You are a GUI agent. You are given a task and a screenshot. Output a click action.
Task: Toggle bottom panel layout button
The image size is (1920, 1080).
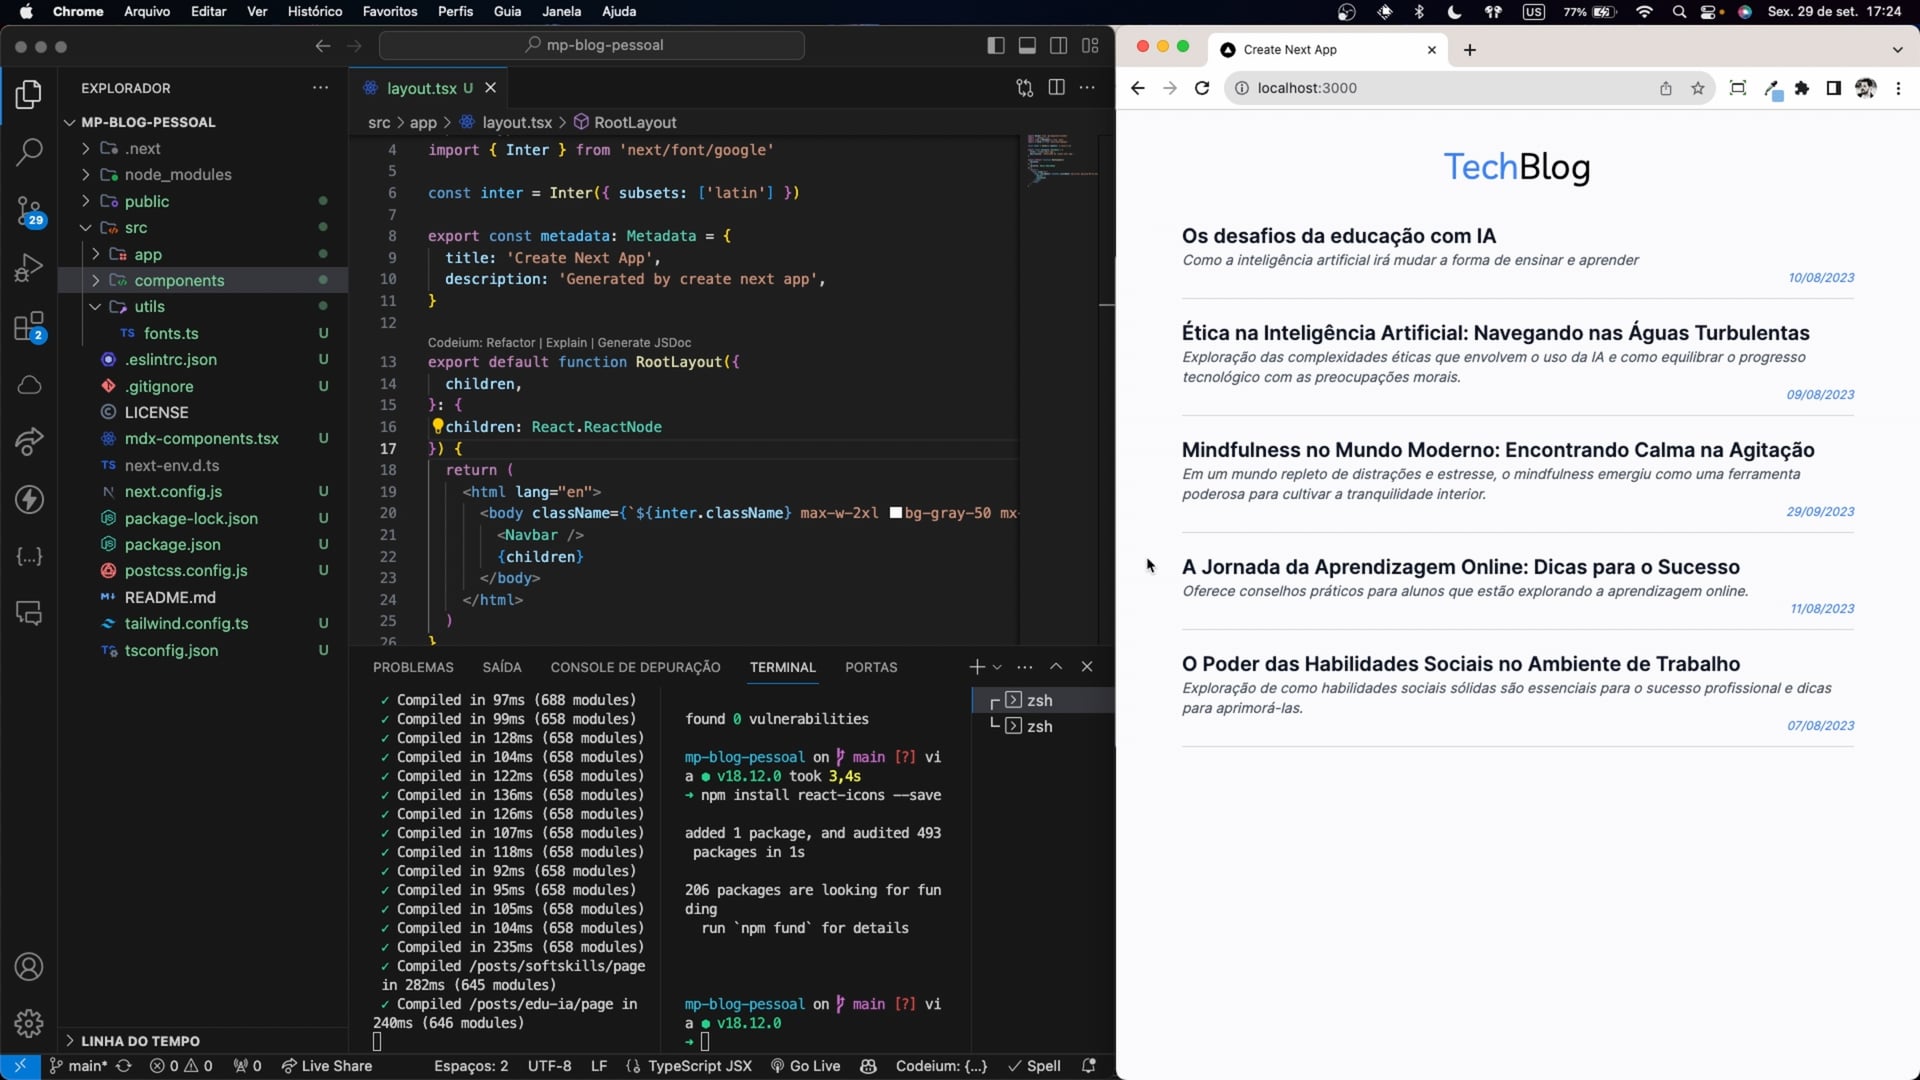click(x=1027, y=45)
